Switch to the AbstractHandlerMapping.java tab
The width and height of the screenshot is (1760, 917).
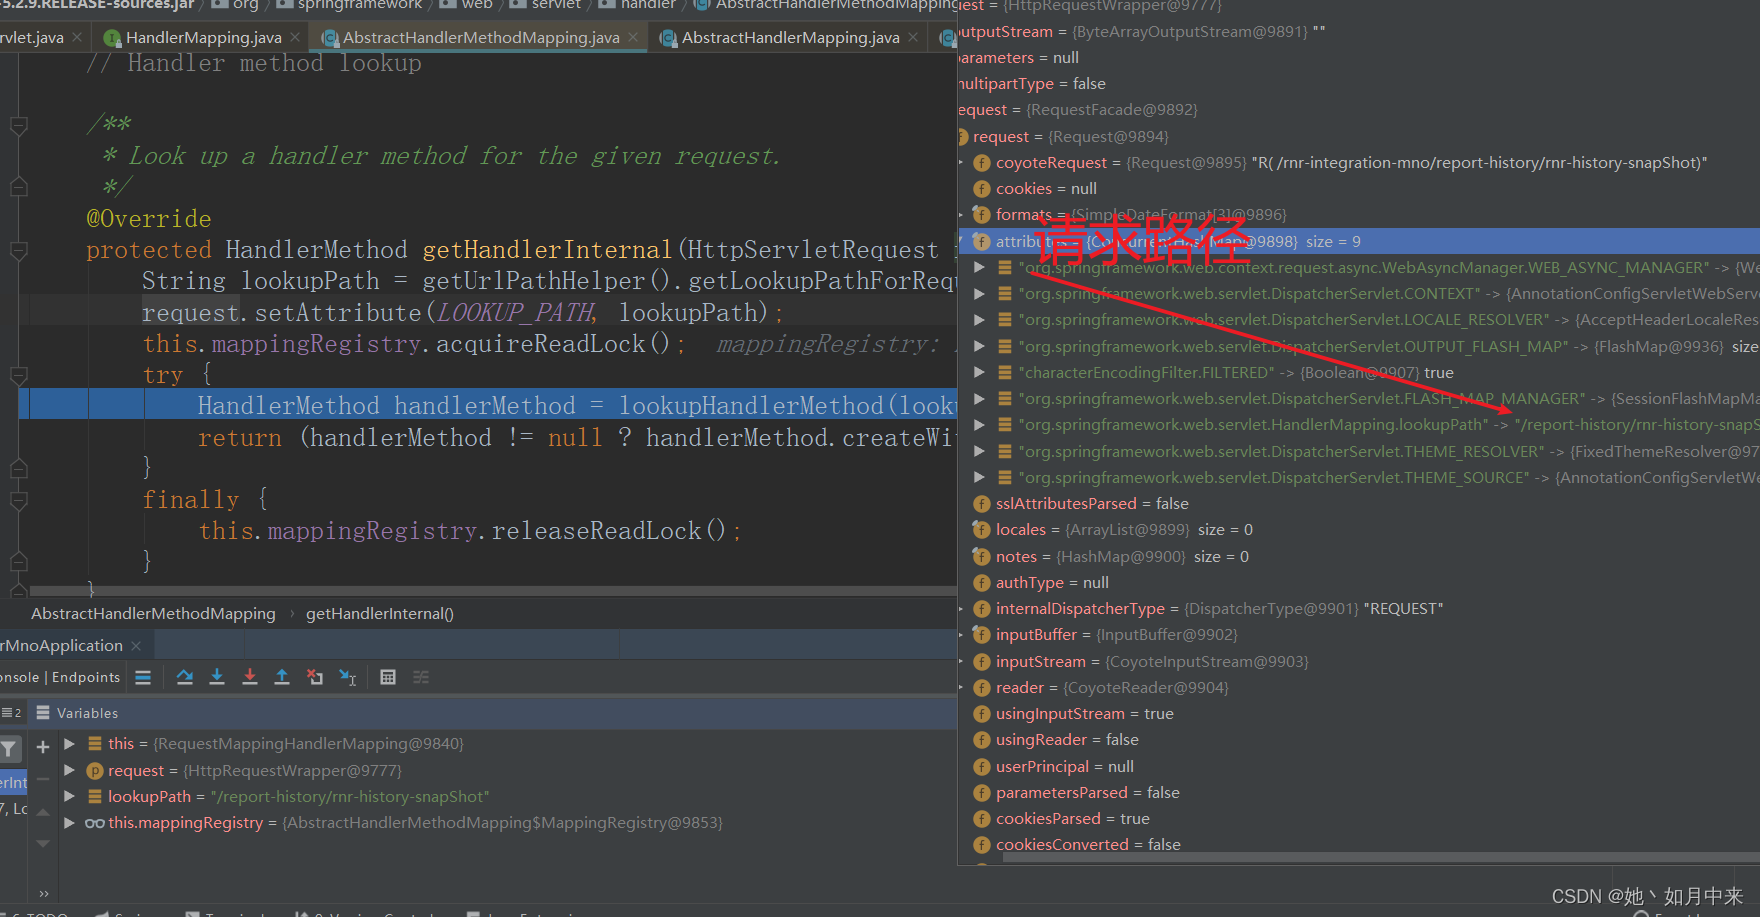tap(790, 37)
